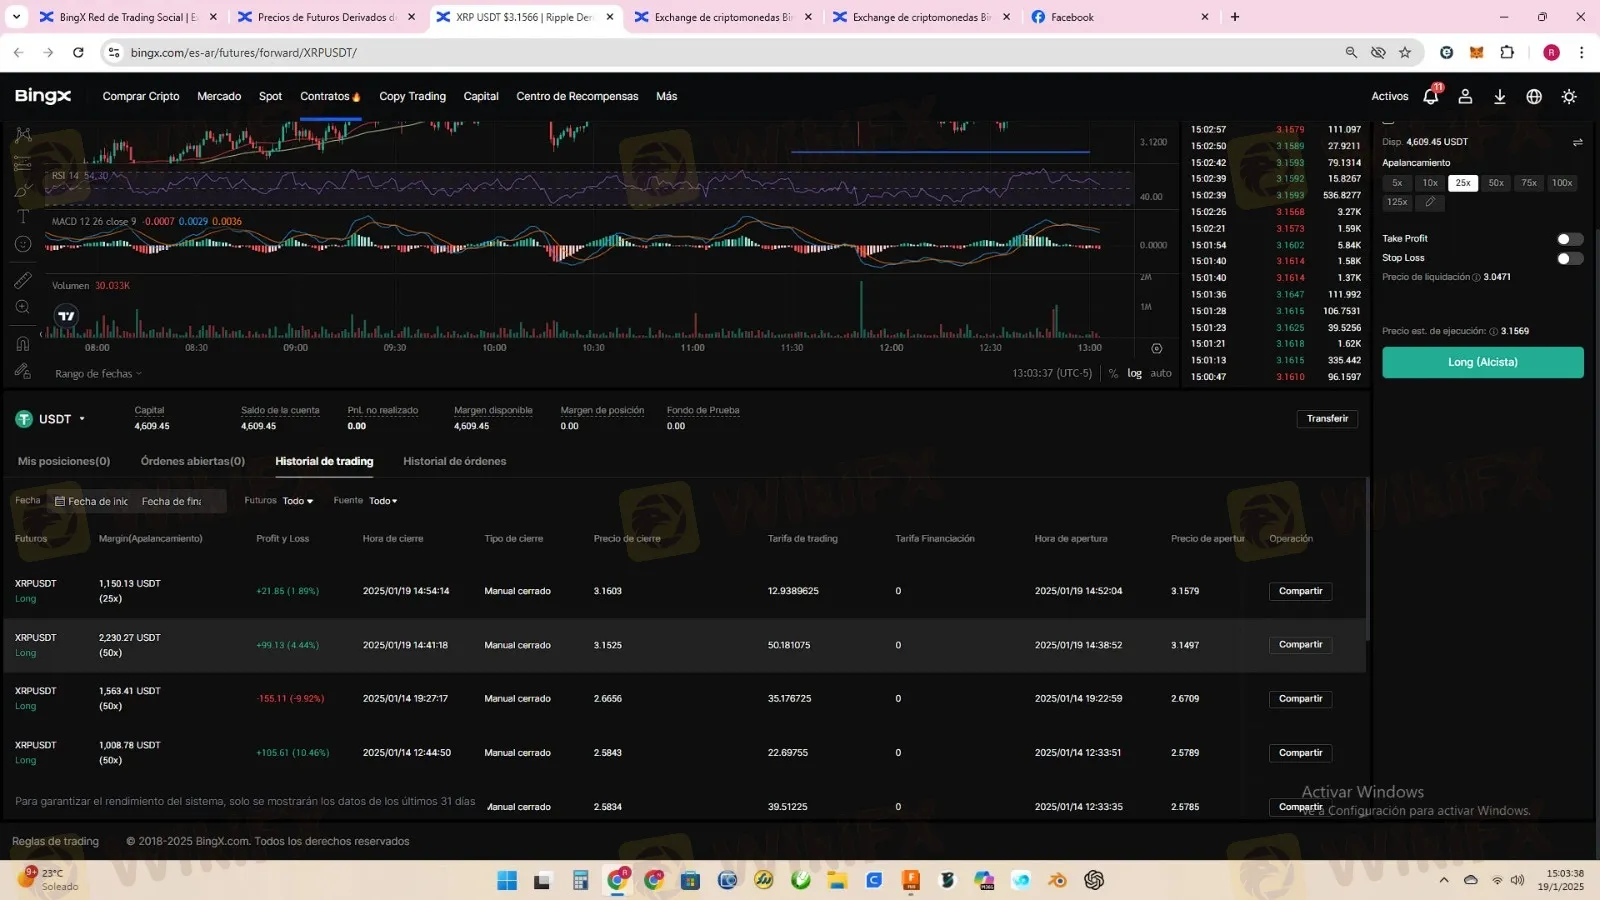This screenshot has width=1600, height=900.
Task: Switch theme using the sun icon
Action: point(1569,96)
